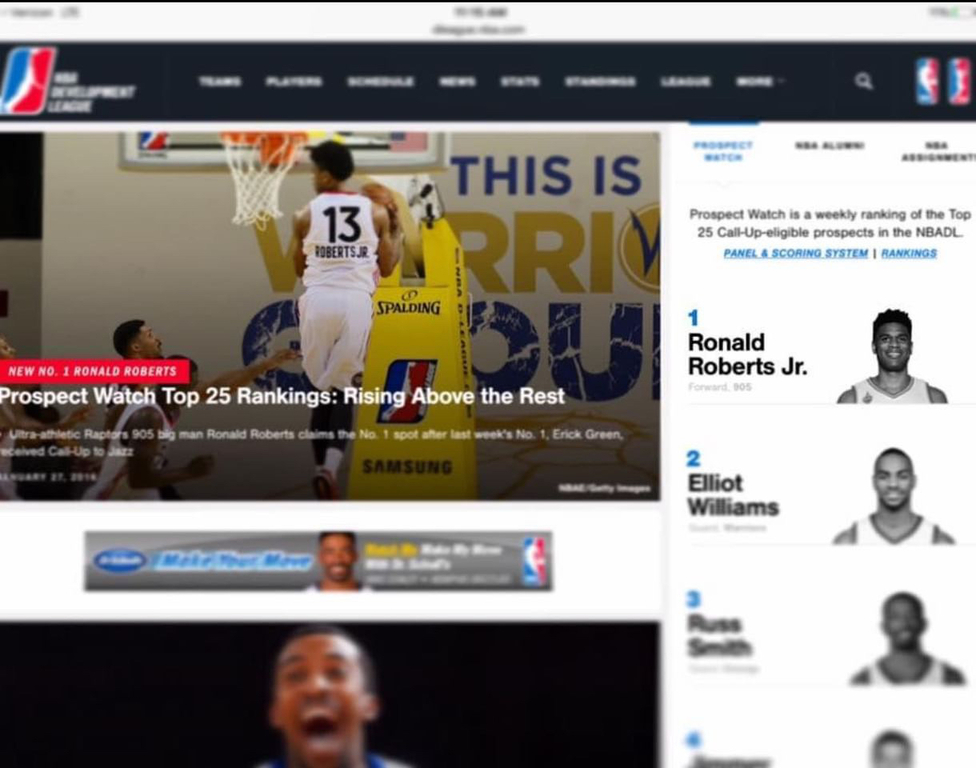Click the D-League logo beside NBA logo
The image size is (976, 768).
point(959,81)
